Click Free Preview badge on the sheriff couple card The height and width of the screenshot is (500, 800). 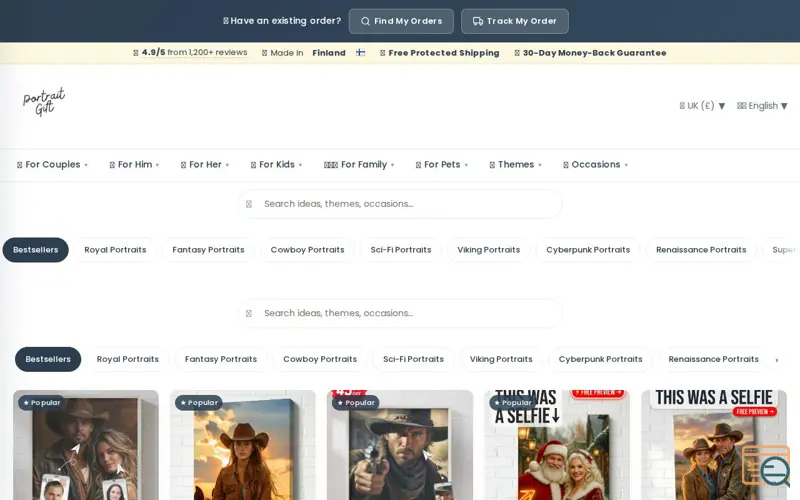755,411
